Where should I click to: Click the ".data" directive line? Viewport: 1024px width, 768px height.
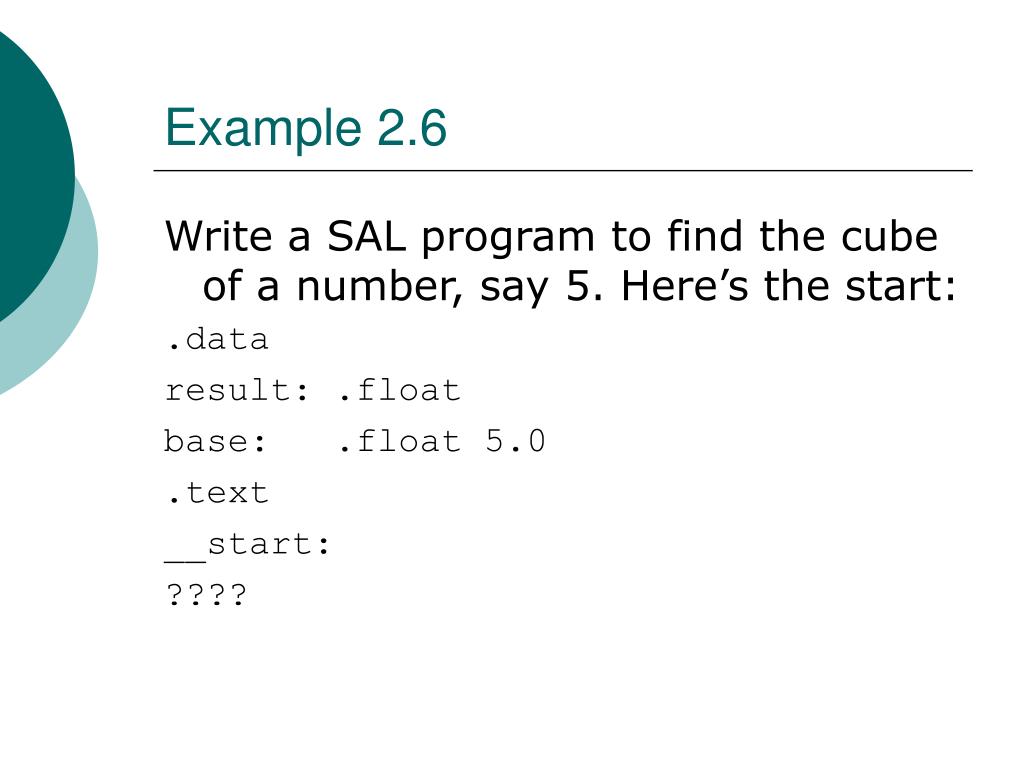[217, 340]
